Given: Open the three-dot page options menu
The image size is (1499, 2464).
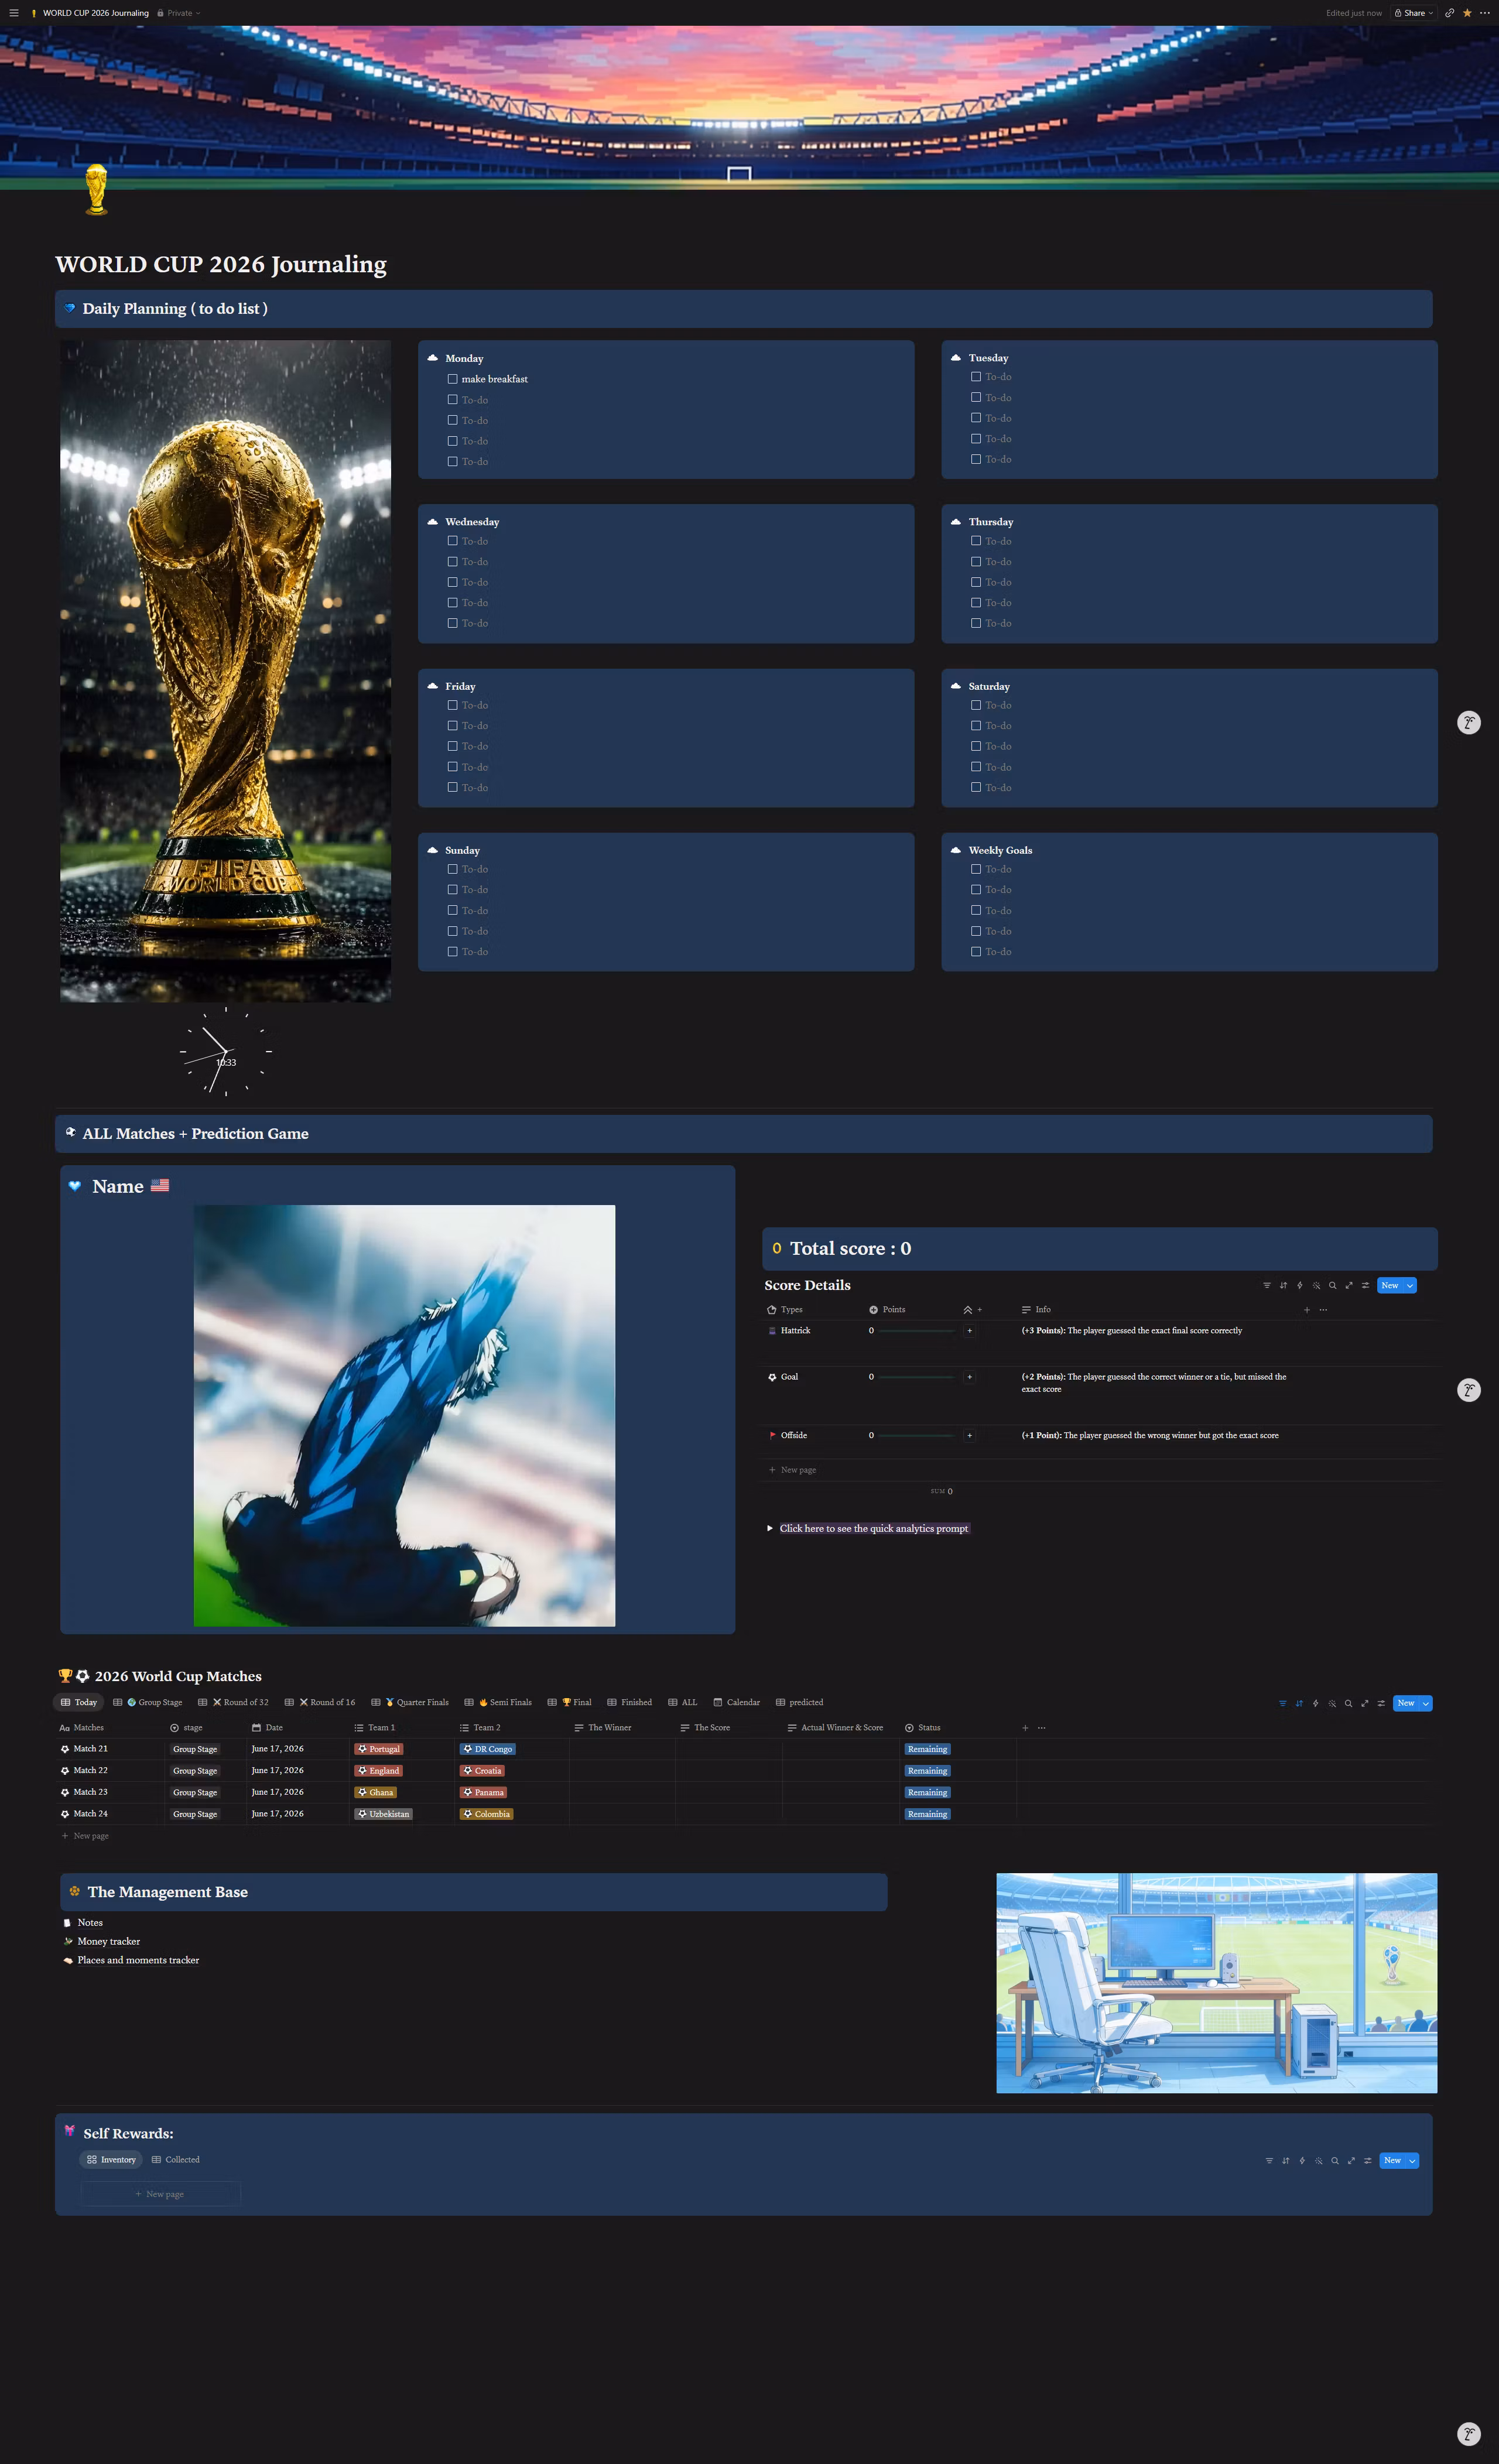Looking at the screenshot, I should click(x=1484, y=13).
